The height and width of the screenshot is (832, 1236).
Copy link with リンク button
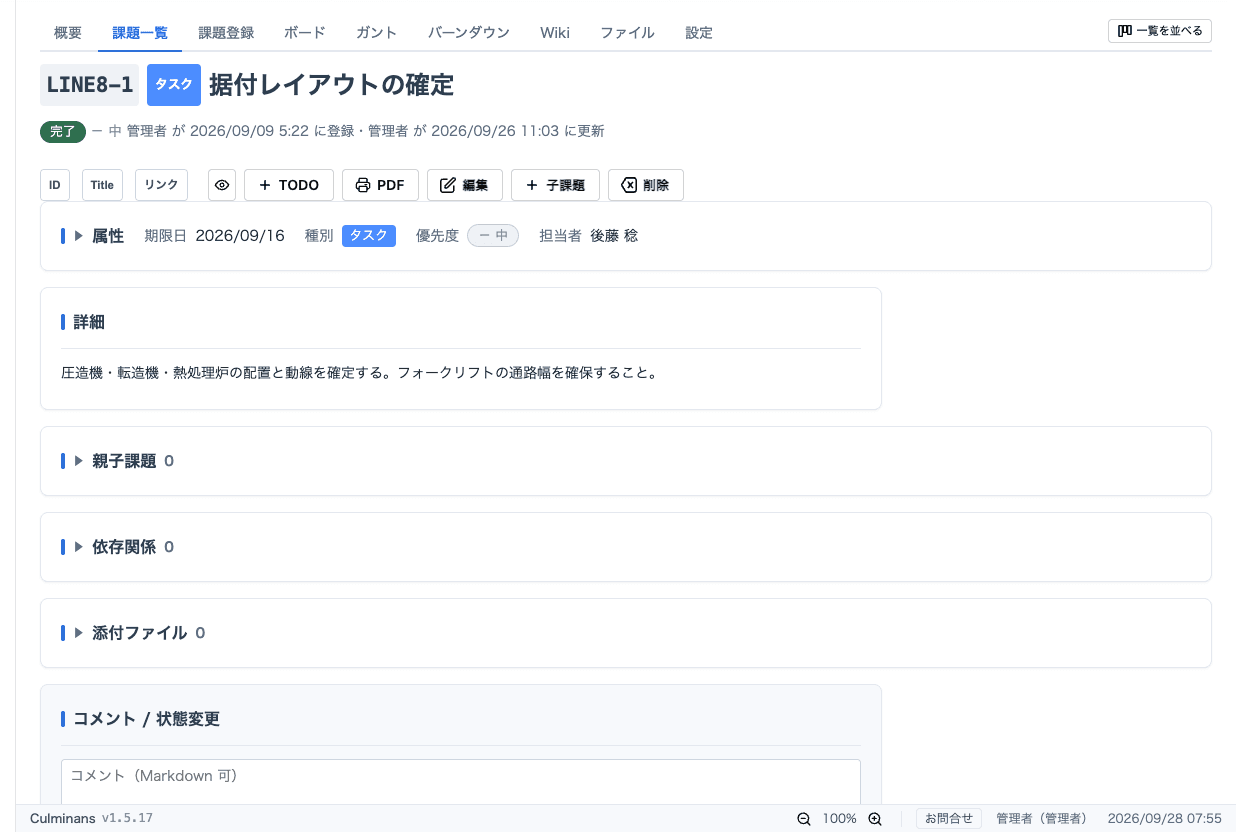(161, 185)
